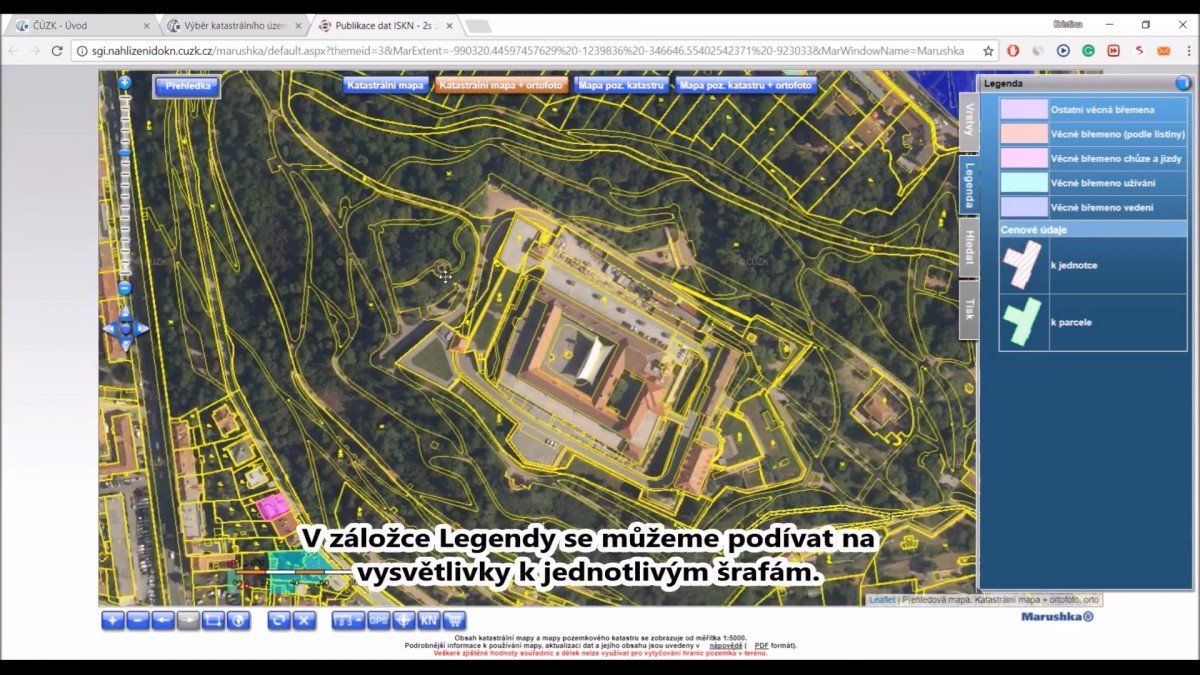Open the Tisk side tab

968,311
